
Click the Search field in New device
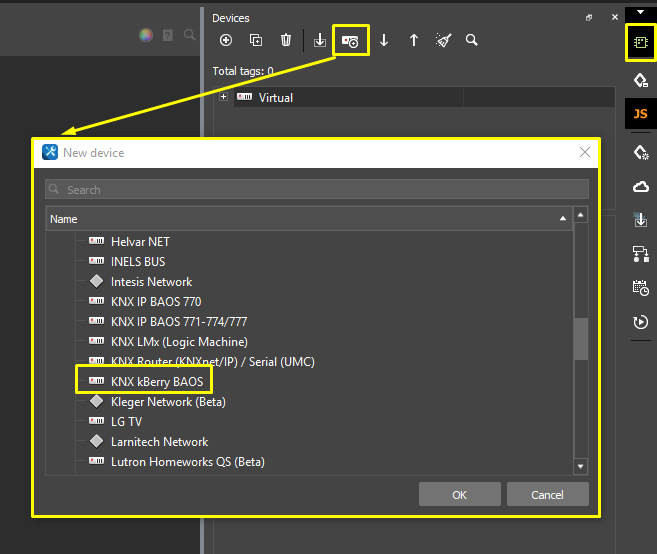[x=316, y=190]
